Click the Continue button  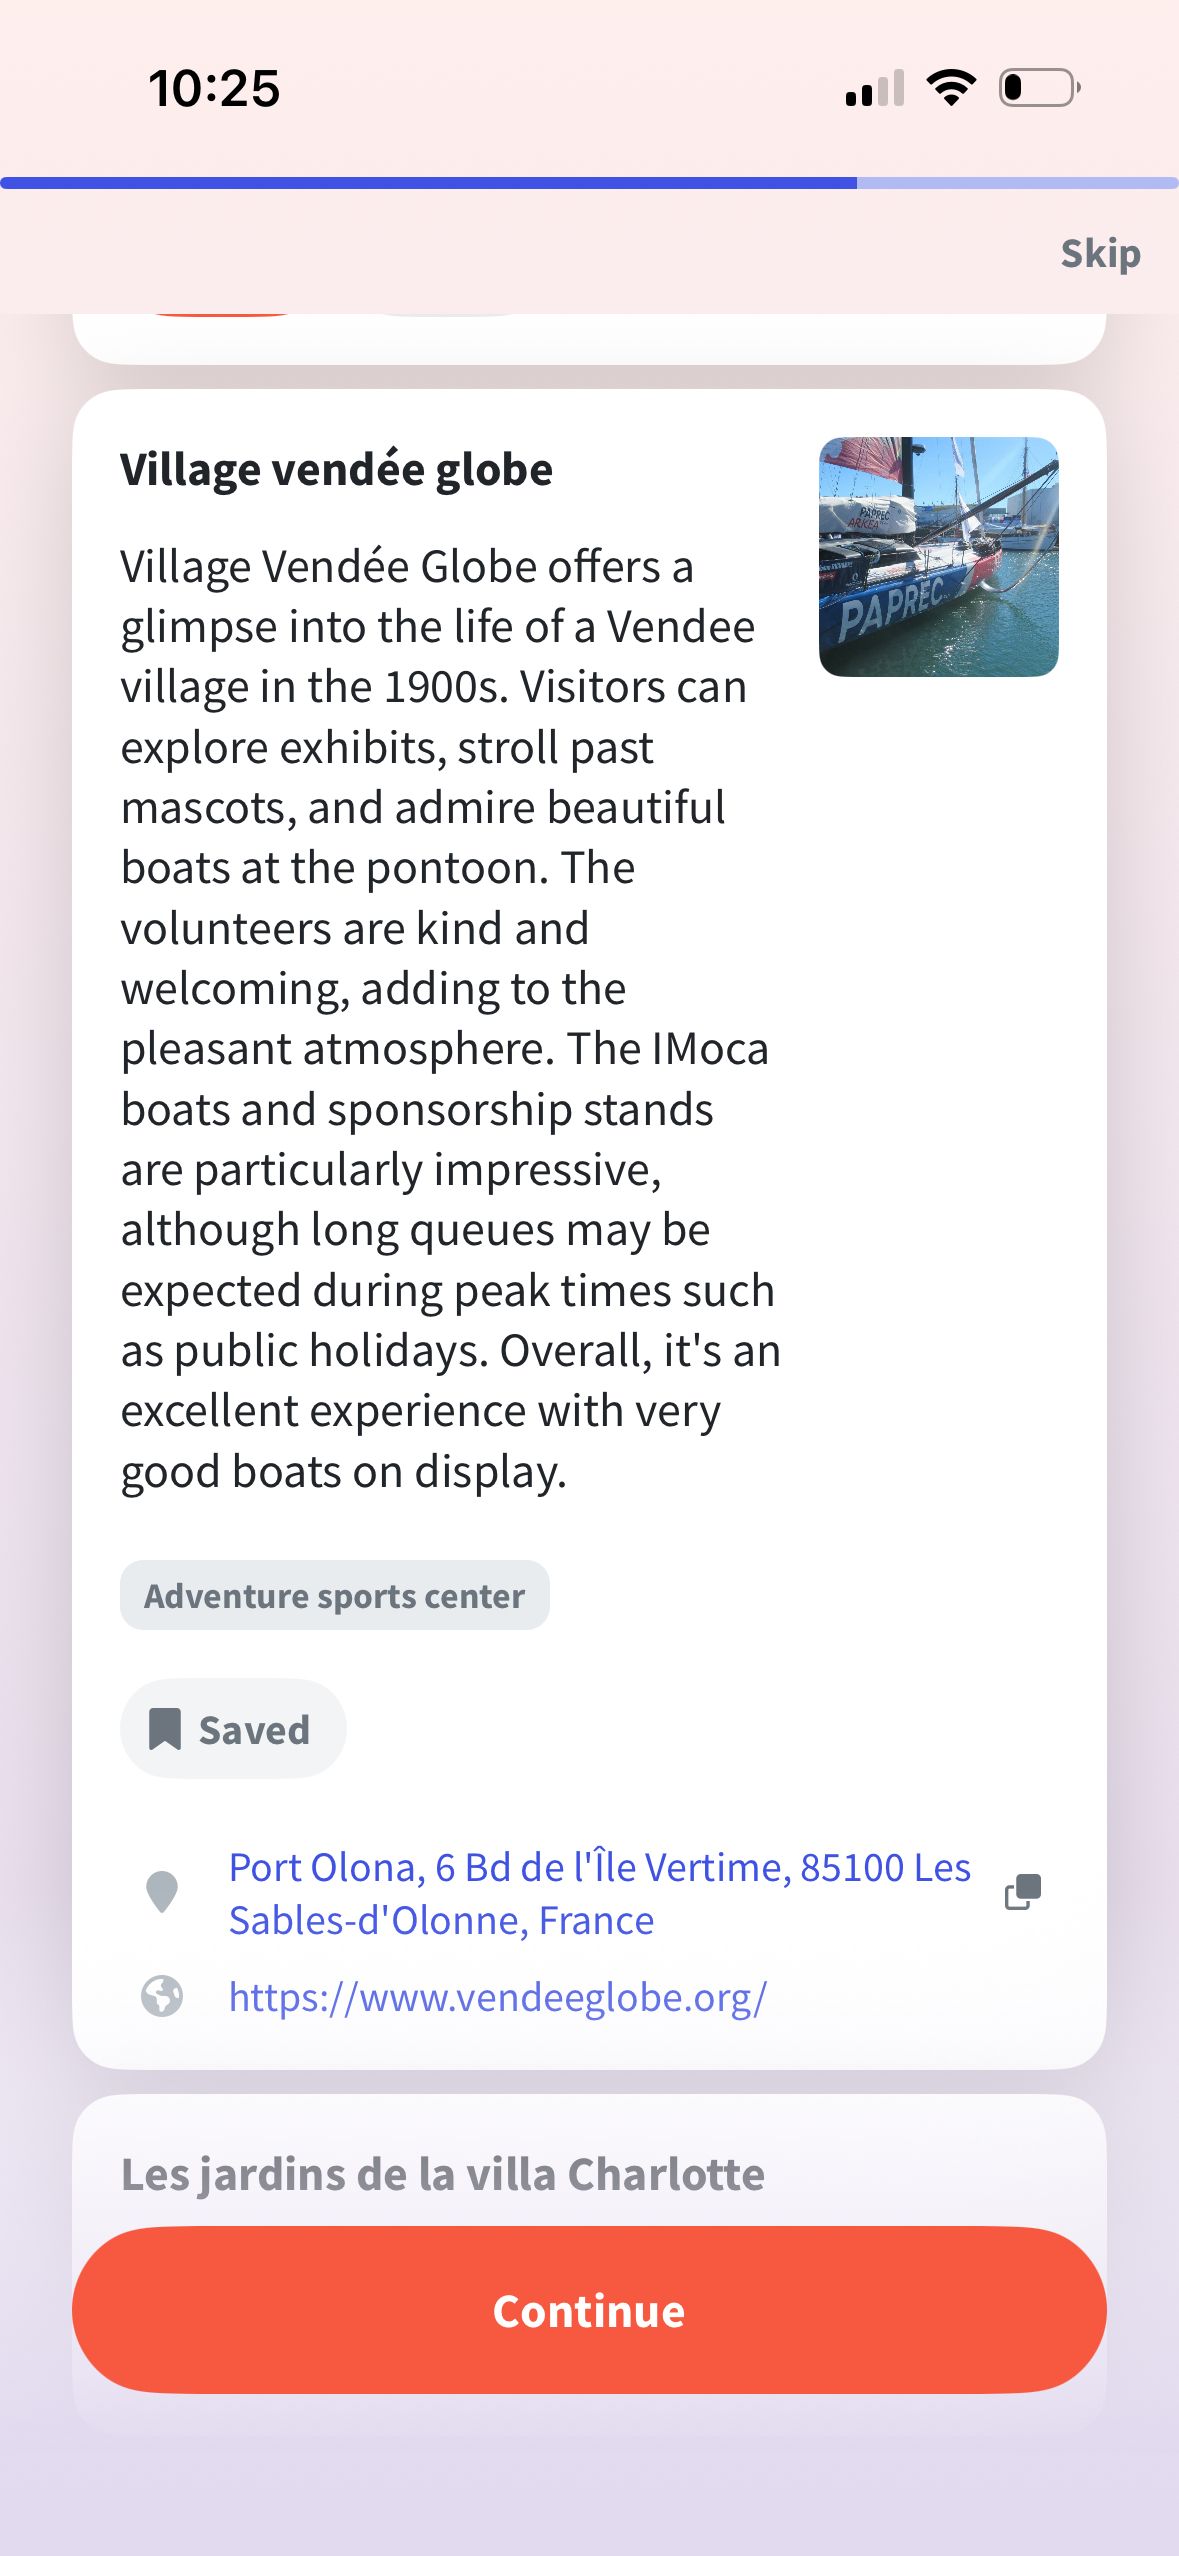[589, 2310]
